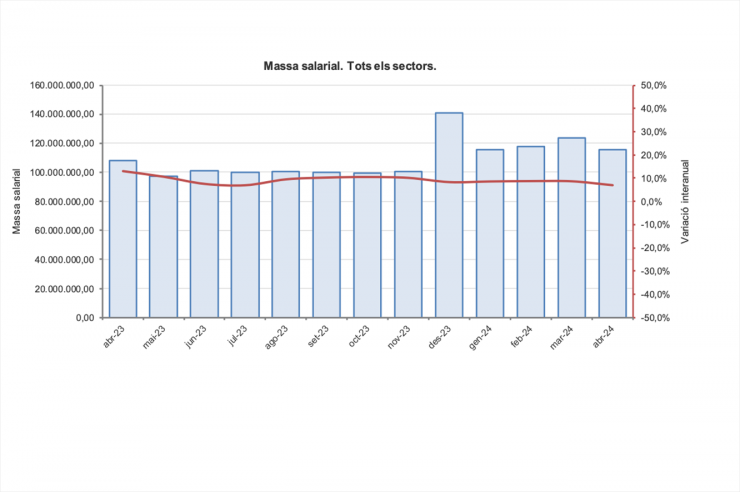Click the oct-23 bar
The width and height of the screenshot is (740, 492).
367,250
